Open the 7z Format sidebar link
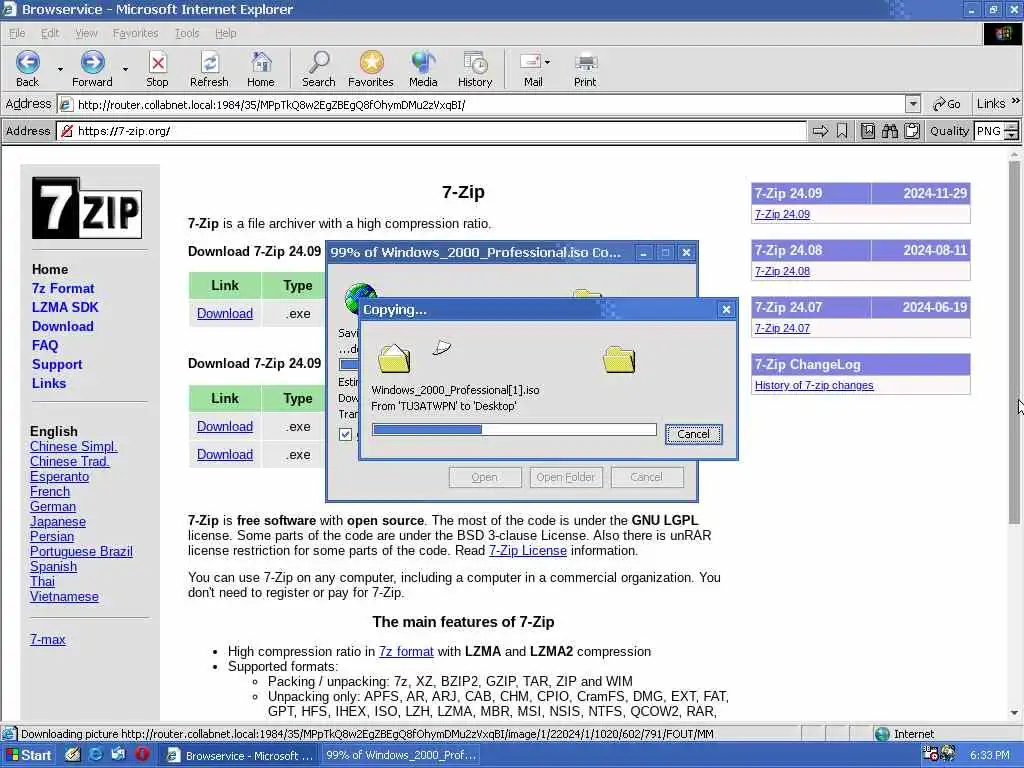Image resolution: width=1024 pixels, height=768 pixels. [63, 288]
